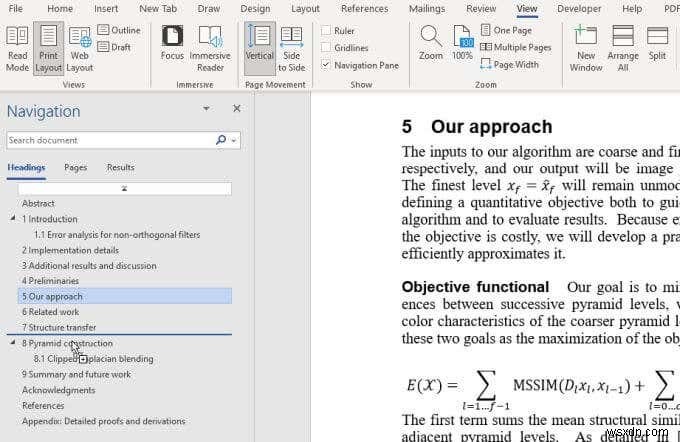Collapse the 1 Introduction heading
Image resolution: width=680 pixels, height=442 pixels.
13,218
